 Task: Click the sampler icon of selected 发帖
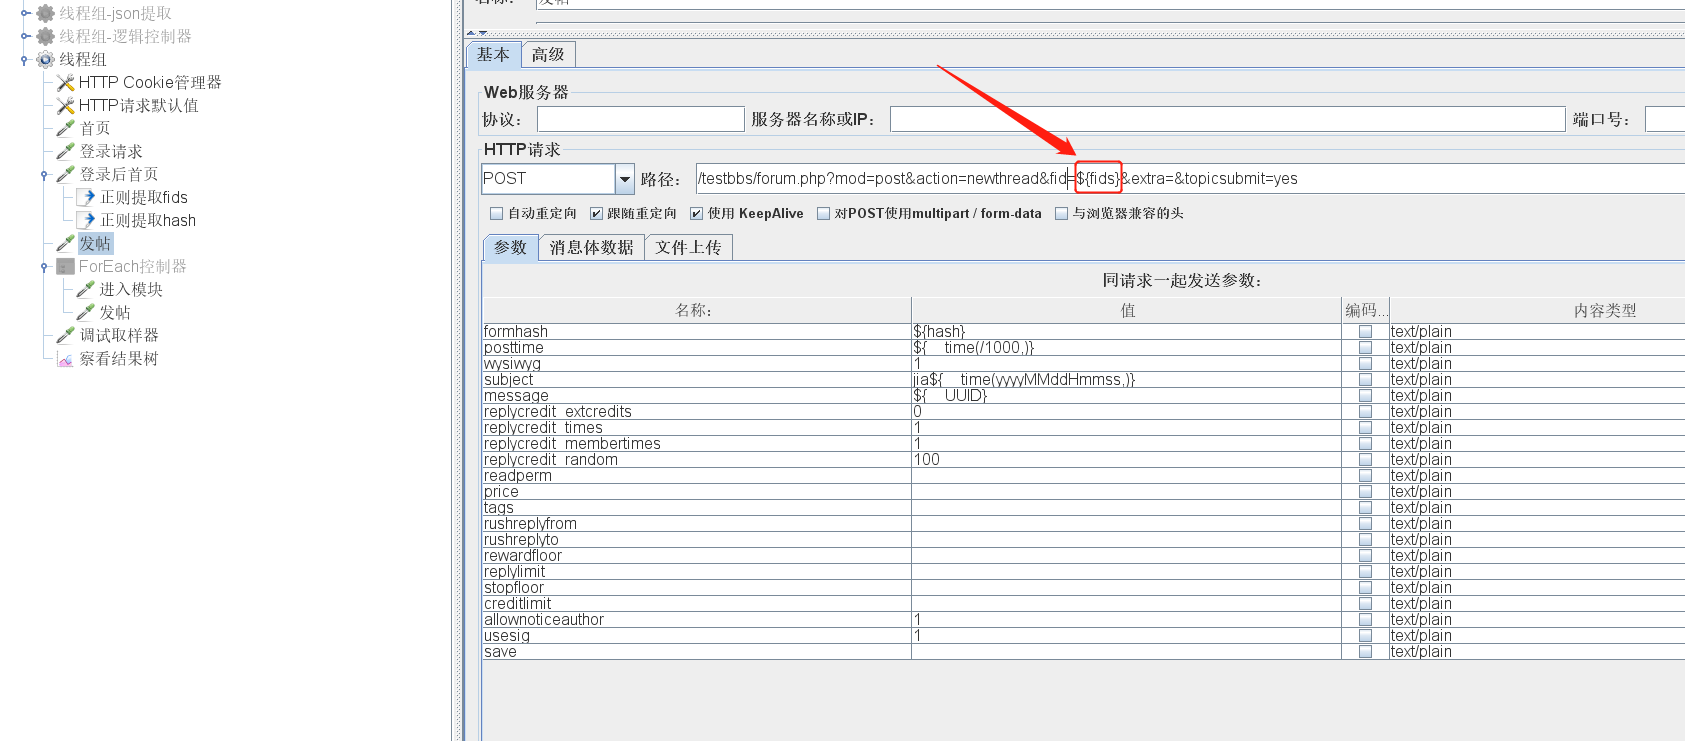tap(66, 243)
